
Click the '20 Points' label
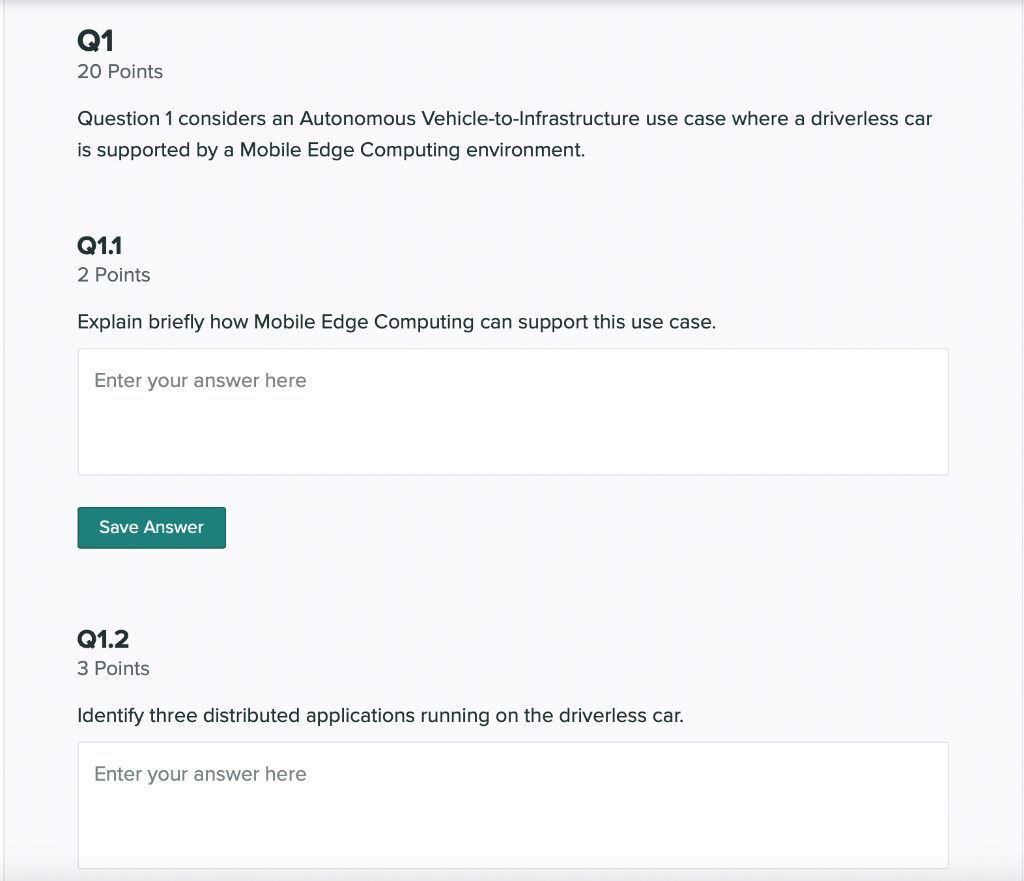(120, 72)
